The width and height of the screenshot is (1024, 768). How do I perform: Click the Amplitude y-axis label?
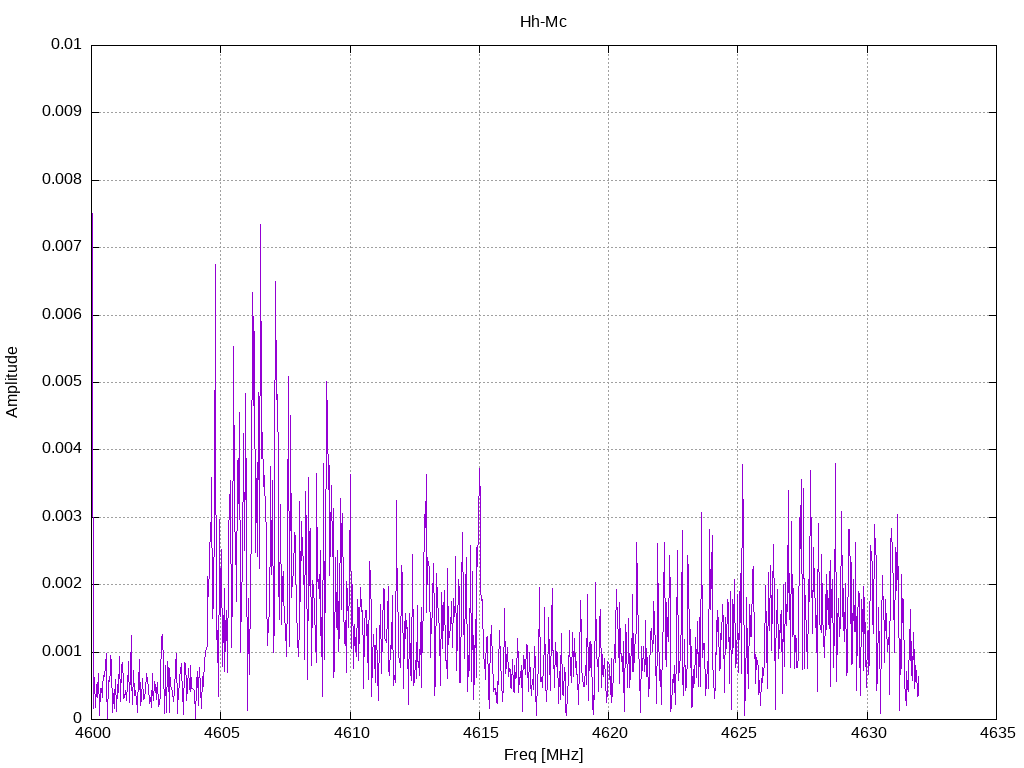click(x=12, y=381)
